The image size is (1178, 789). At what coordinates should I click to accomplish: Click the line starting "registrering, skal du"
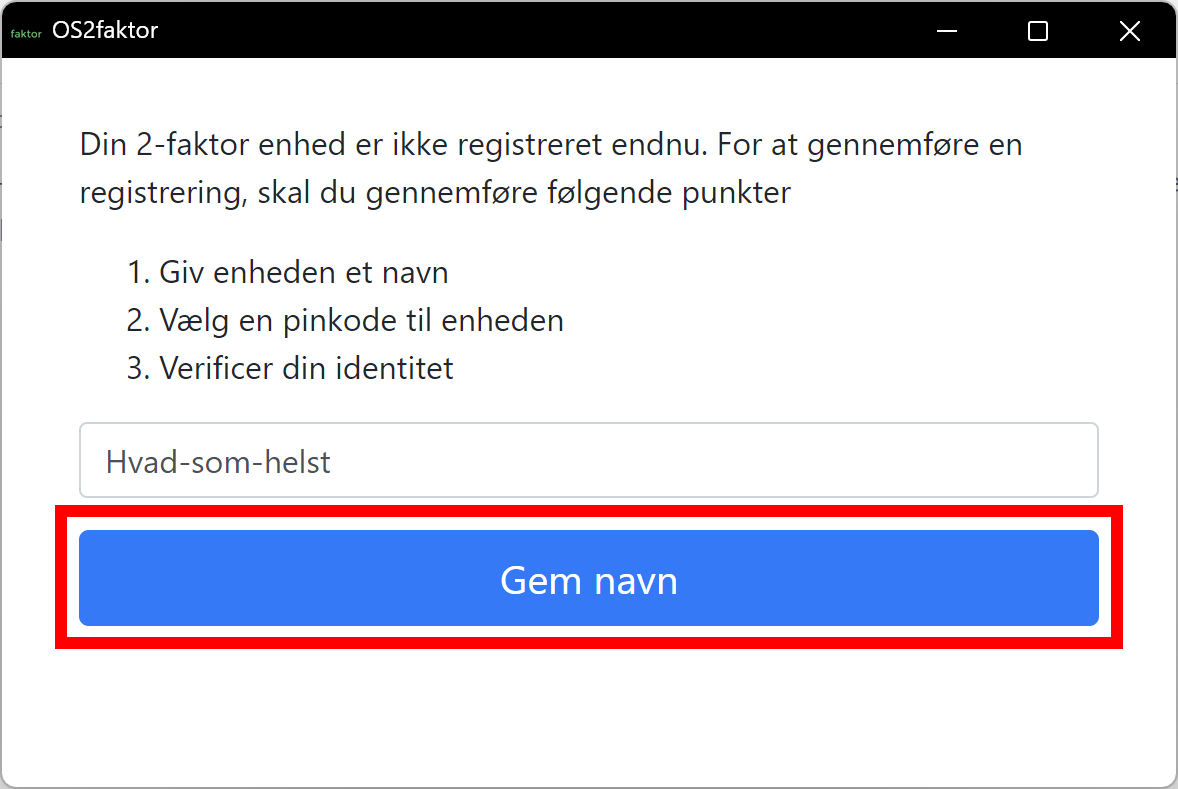pyautogui.click(x=435, y=192)
